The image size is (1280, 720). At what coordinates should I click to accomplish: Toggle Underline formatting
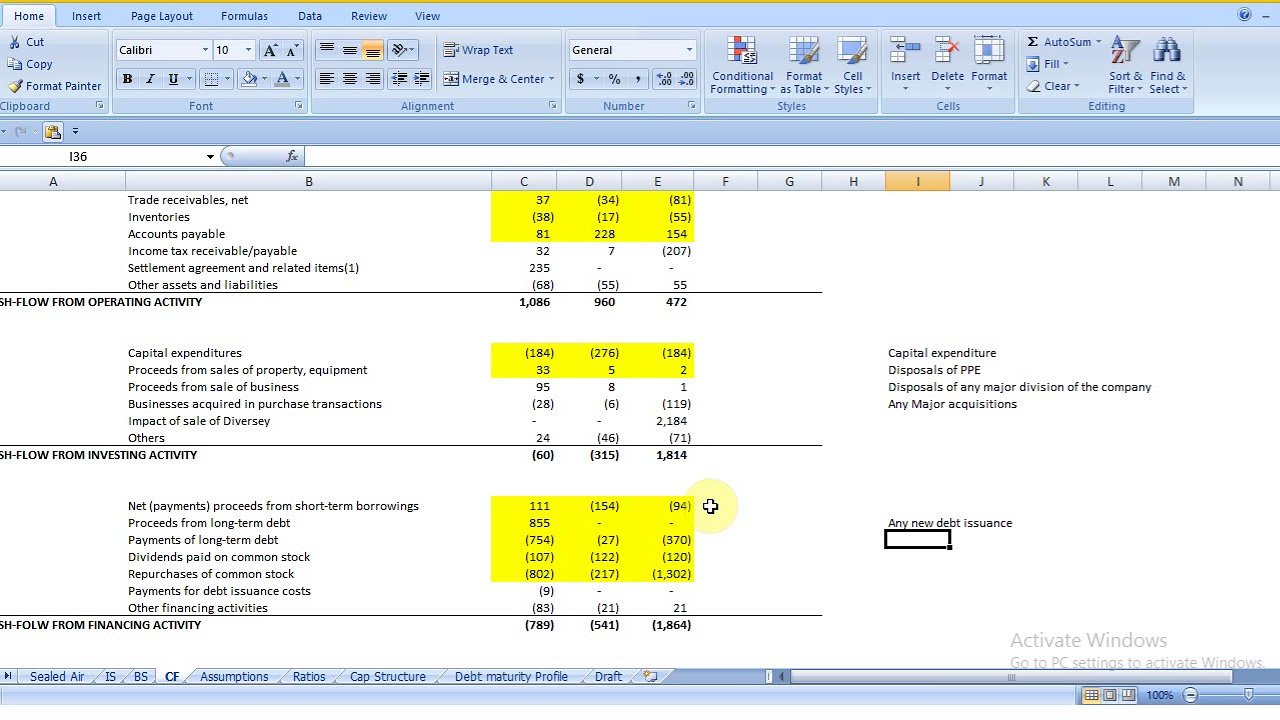point(173,79)
